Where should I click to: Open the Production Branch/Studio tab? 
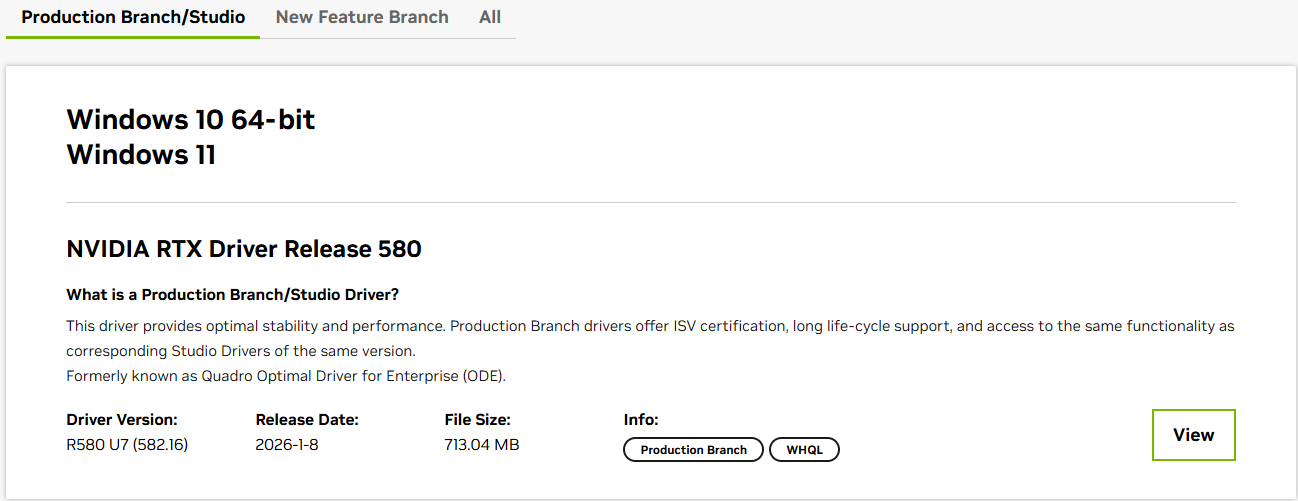click(133, 17)
